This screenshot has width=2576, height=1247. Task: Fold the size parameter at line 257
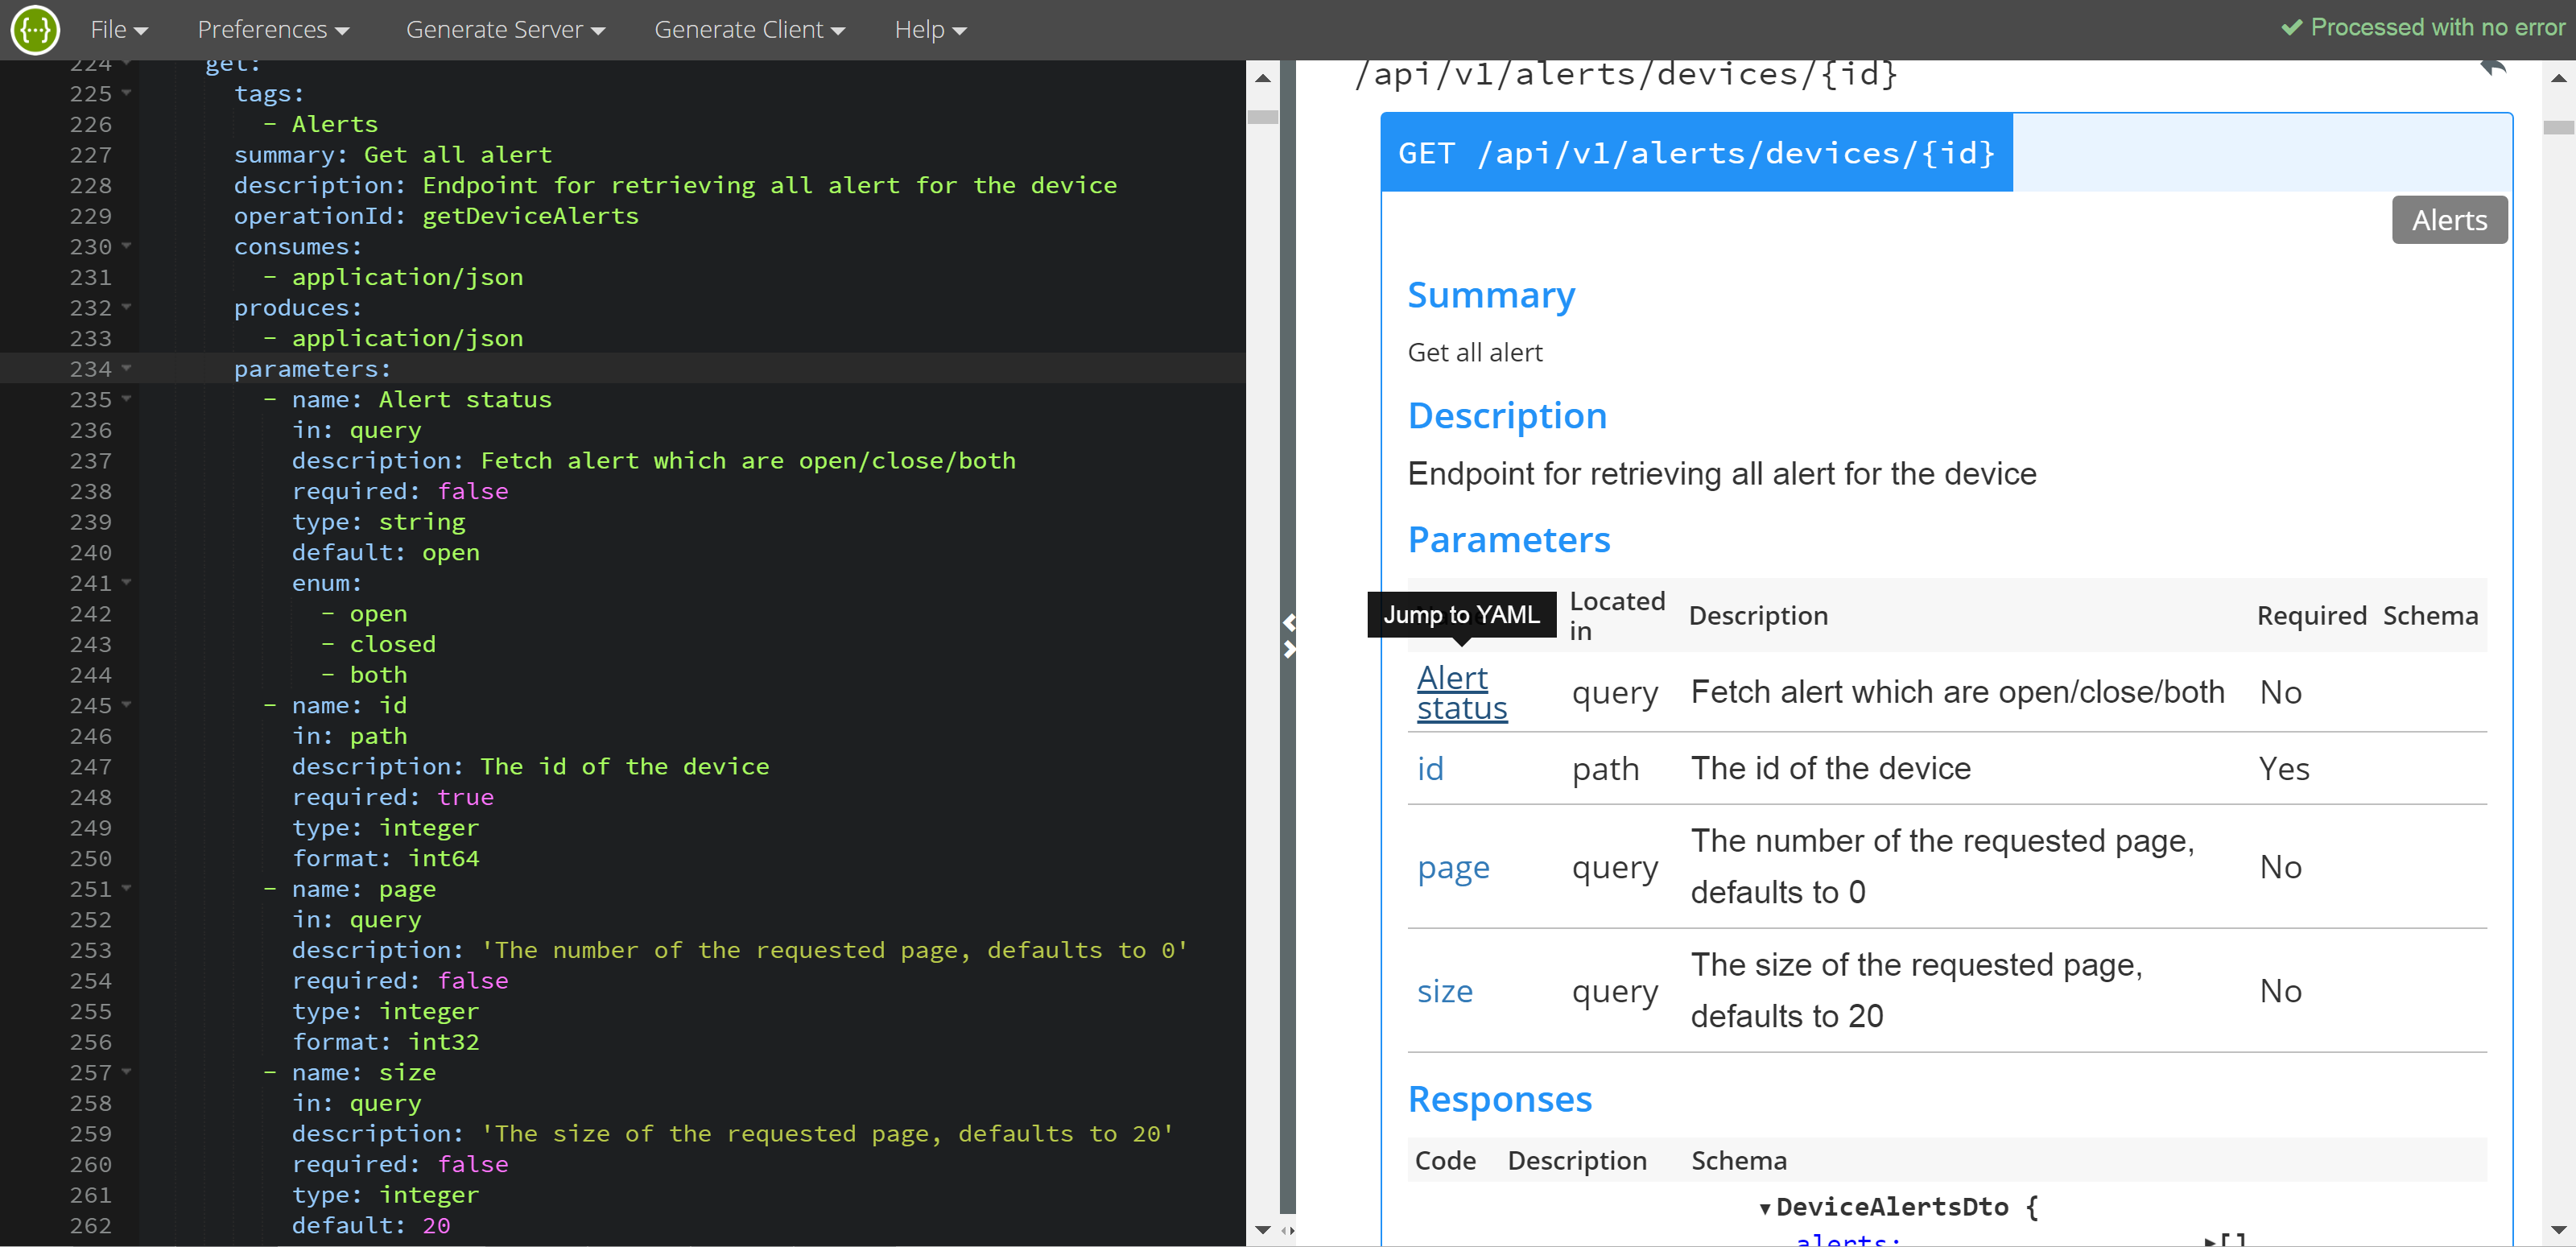[127, 1072]
